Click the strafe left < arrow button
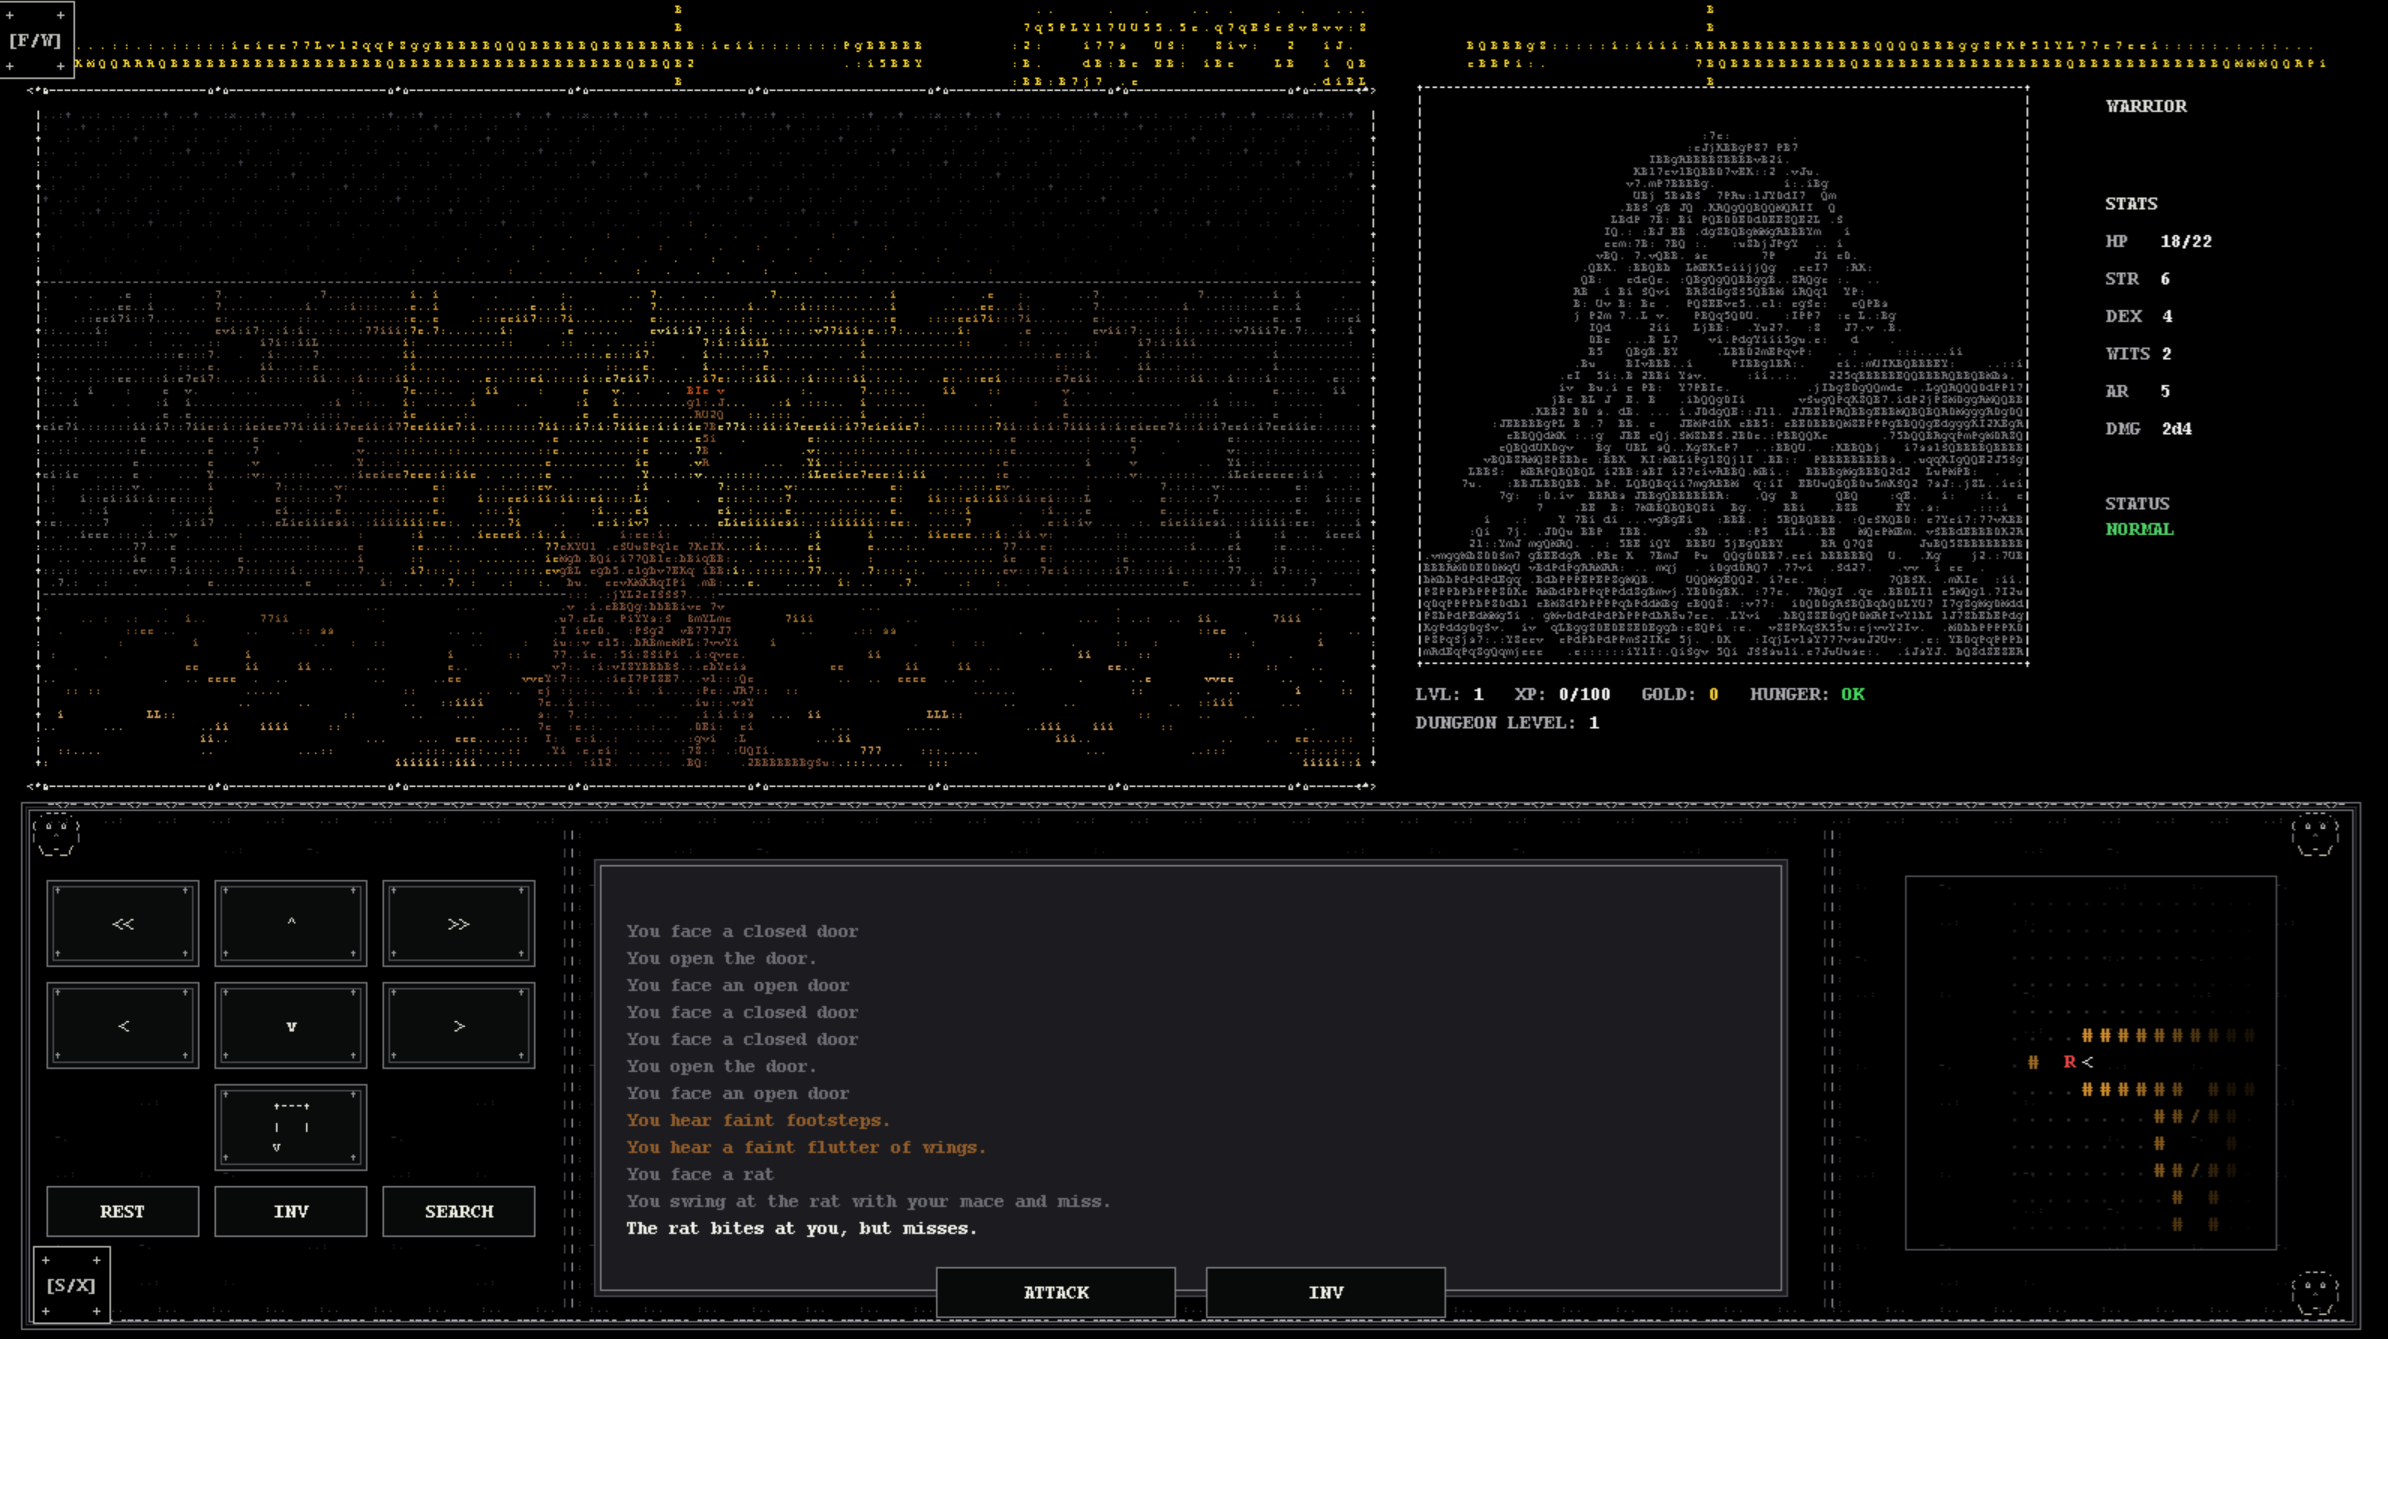Viewport: 2388px width, 1504px height. [122, 1025]
